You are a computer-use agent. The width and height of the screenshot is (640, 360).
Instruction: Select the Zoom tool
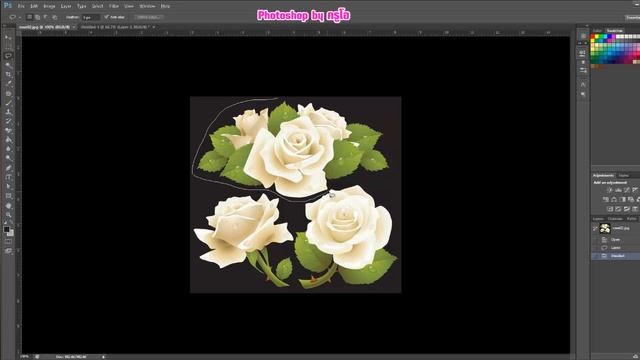tap(8, 215)
